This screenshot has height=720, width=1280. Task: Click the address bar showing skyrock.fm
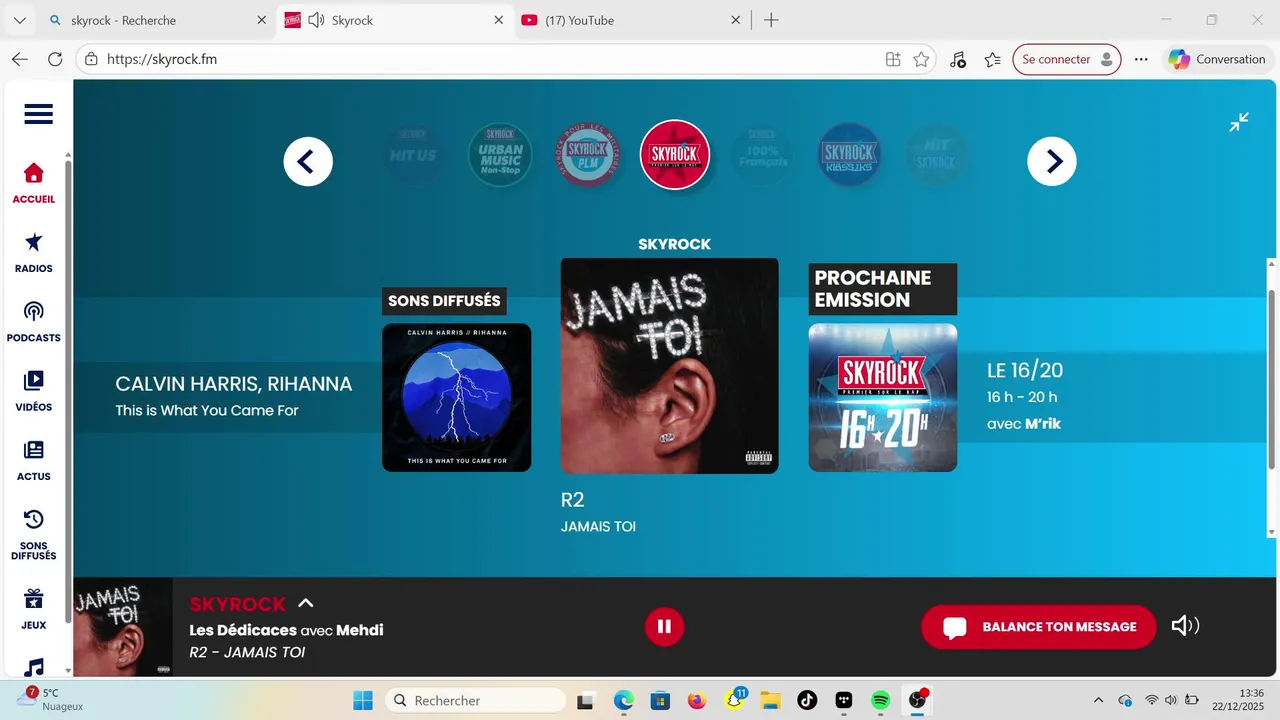point(507,59)
